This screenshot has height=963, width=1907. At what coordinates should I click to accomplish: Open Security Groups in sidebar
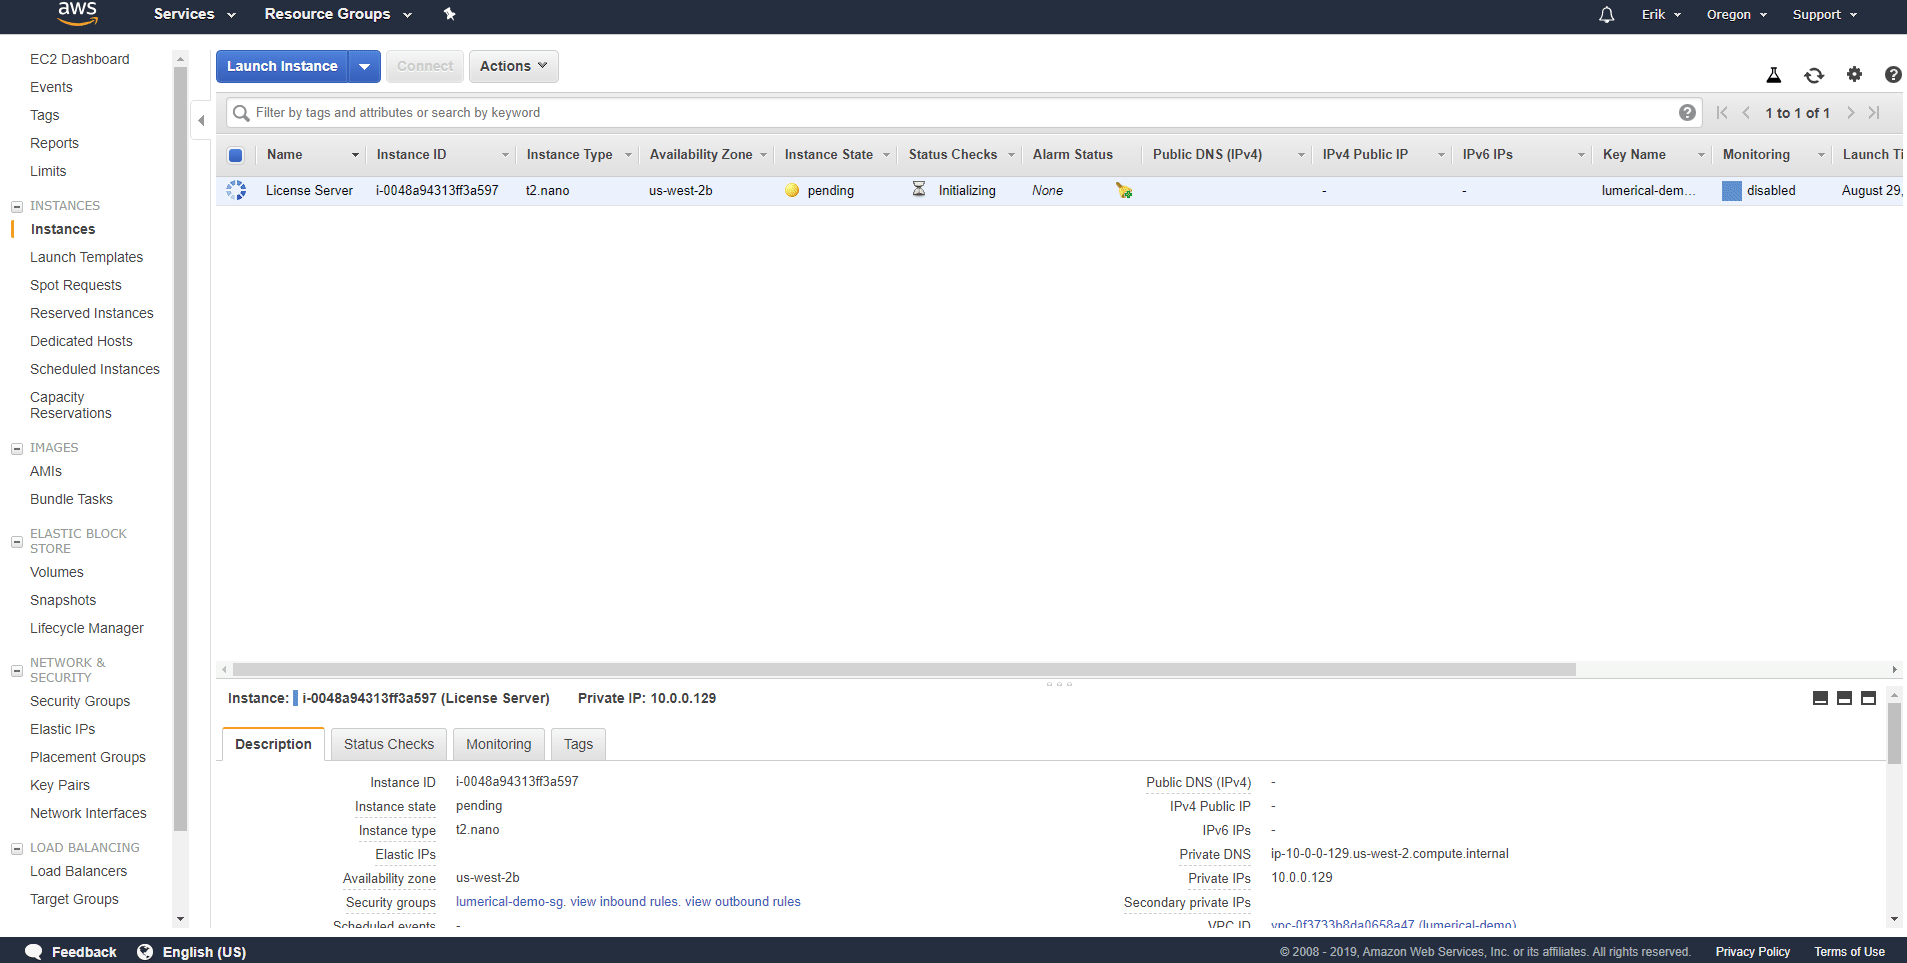coord(80,701)
